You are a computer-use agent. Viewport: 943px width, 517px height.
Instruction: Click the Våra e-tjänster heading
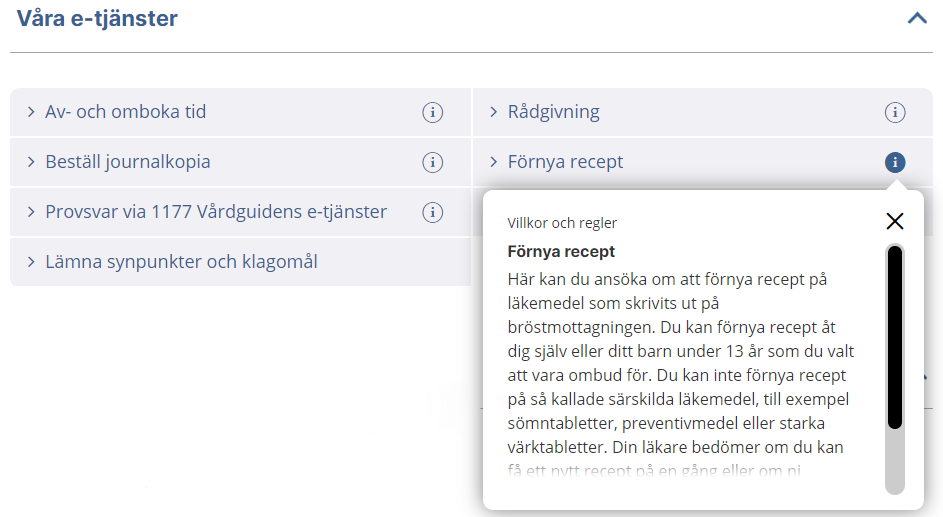pos(97,19)
